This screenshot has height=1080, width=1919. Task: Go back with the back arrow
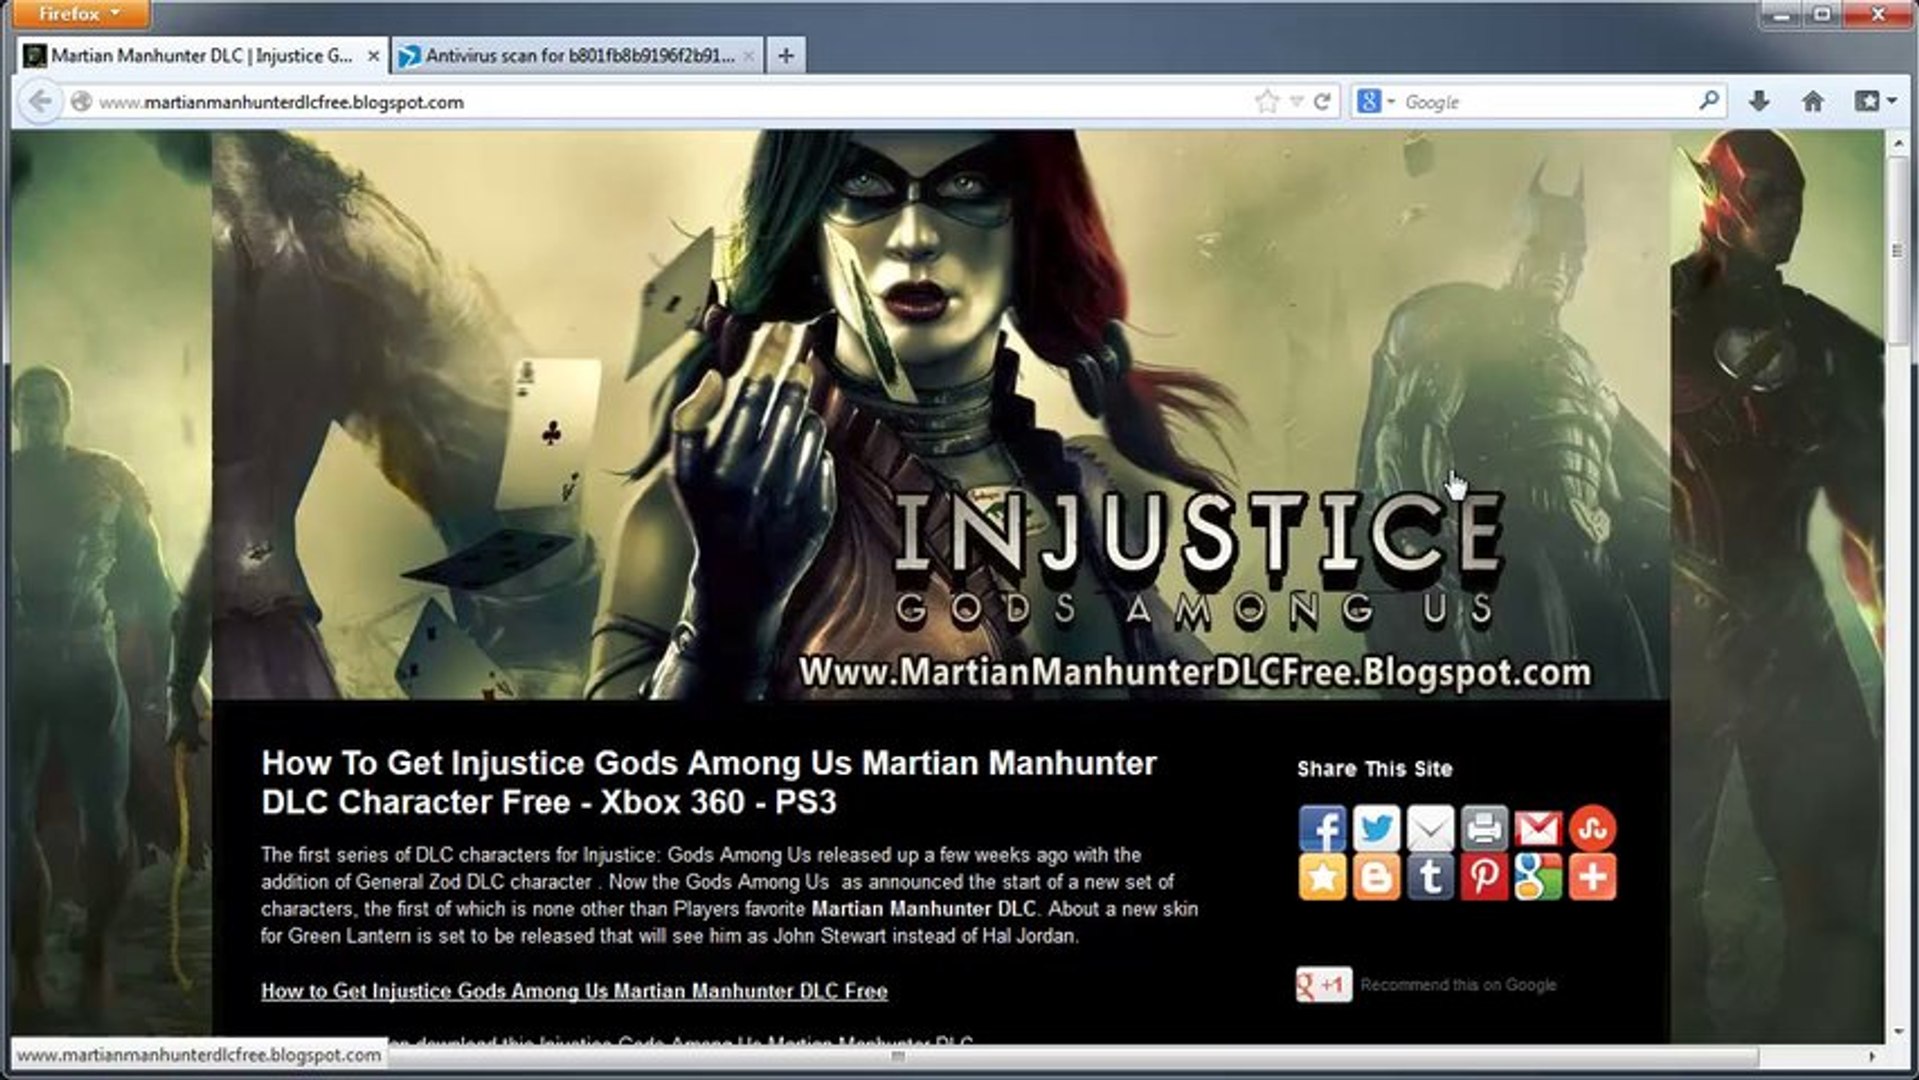[x=40, y=101]
